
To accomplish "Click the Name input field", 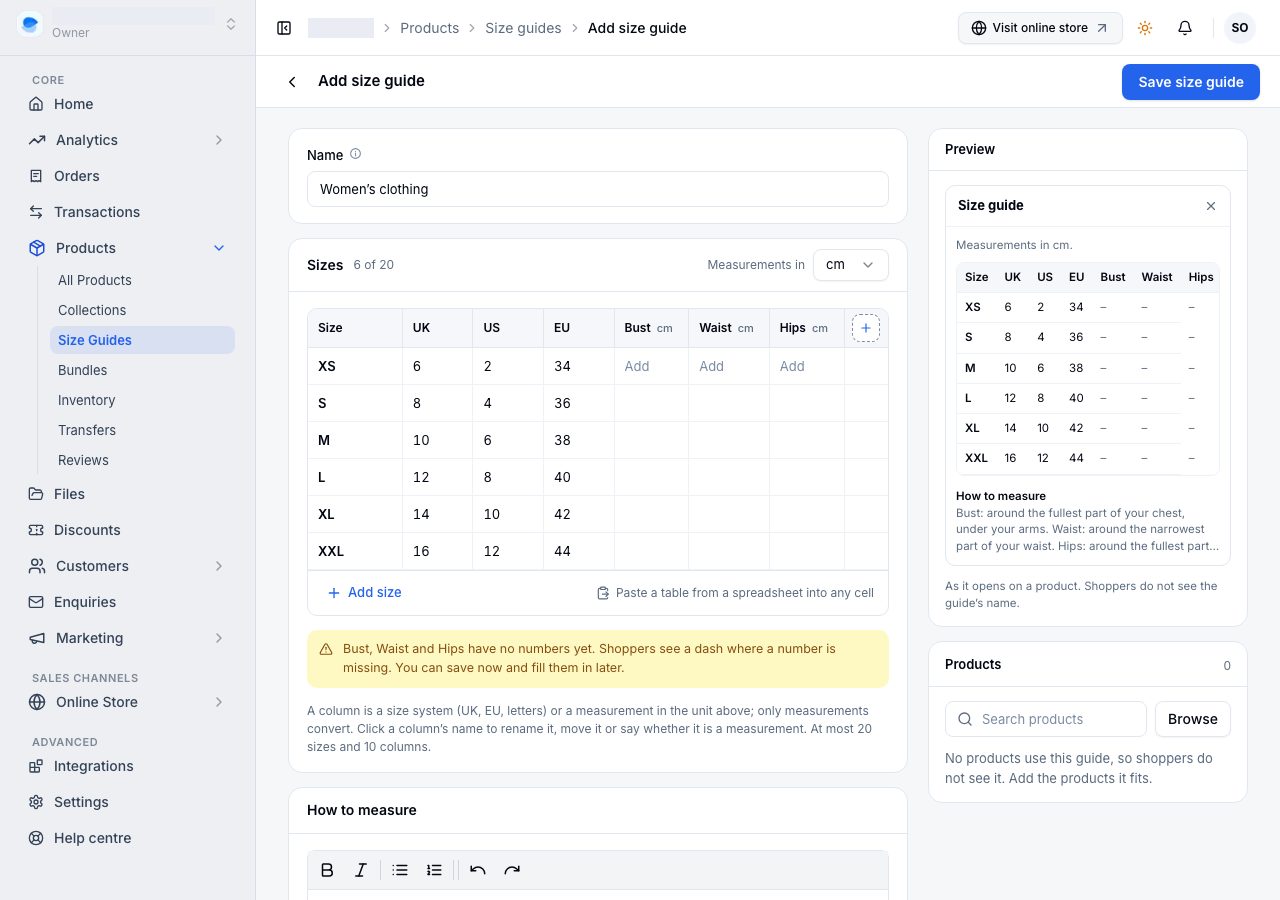I will pyautogui.click(x=598, y=189).
